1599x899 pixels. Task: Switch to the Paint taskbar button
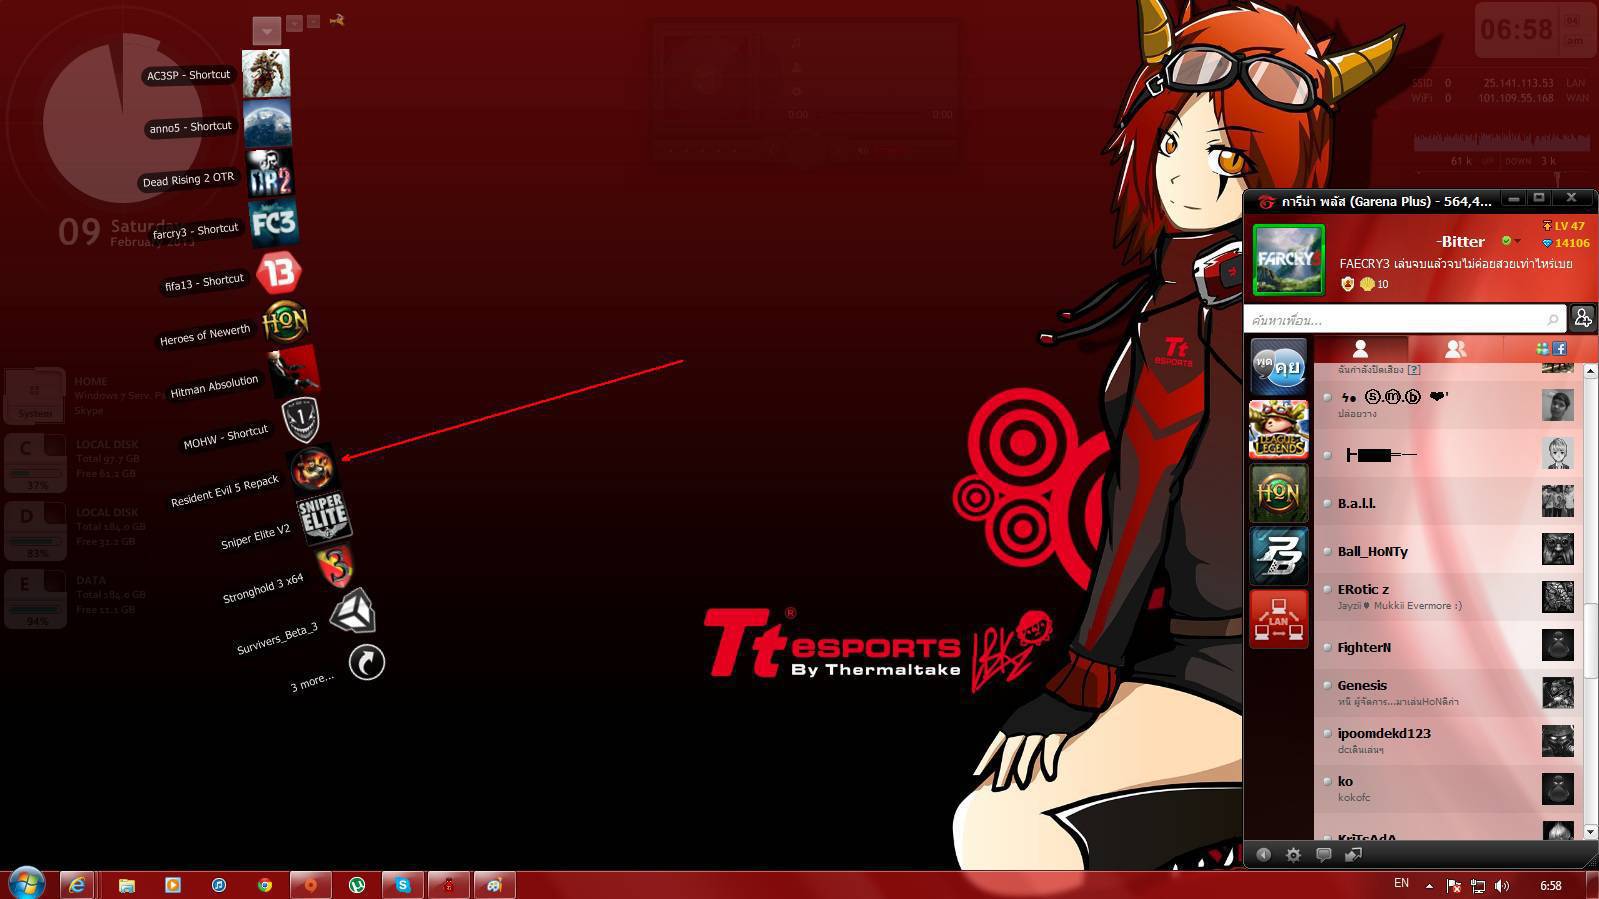494,885
